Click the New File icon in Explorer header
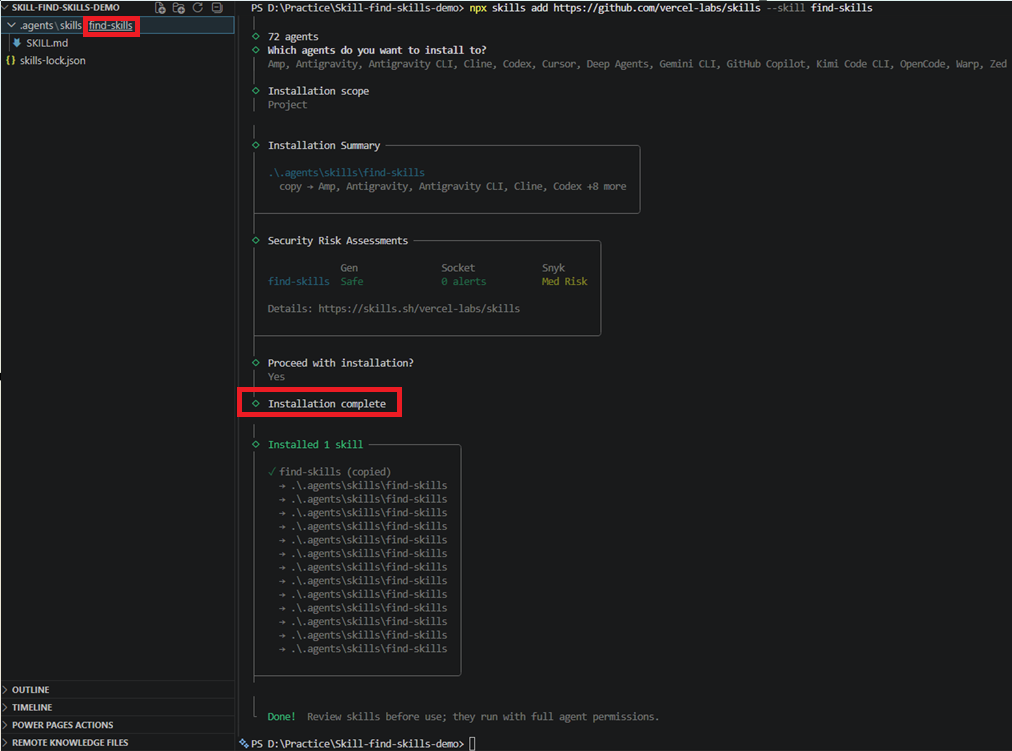This screenshot has height=751, width=1012. pyautogui.click(x=160, y=8)
